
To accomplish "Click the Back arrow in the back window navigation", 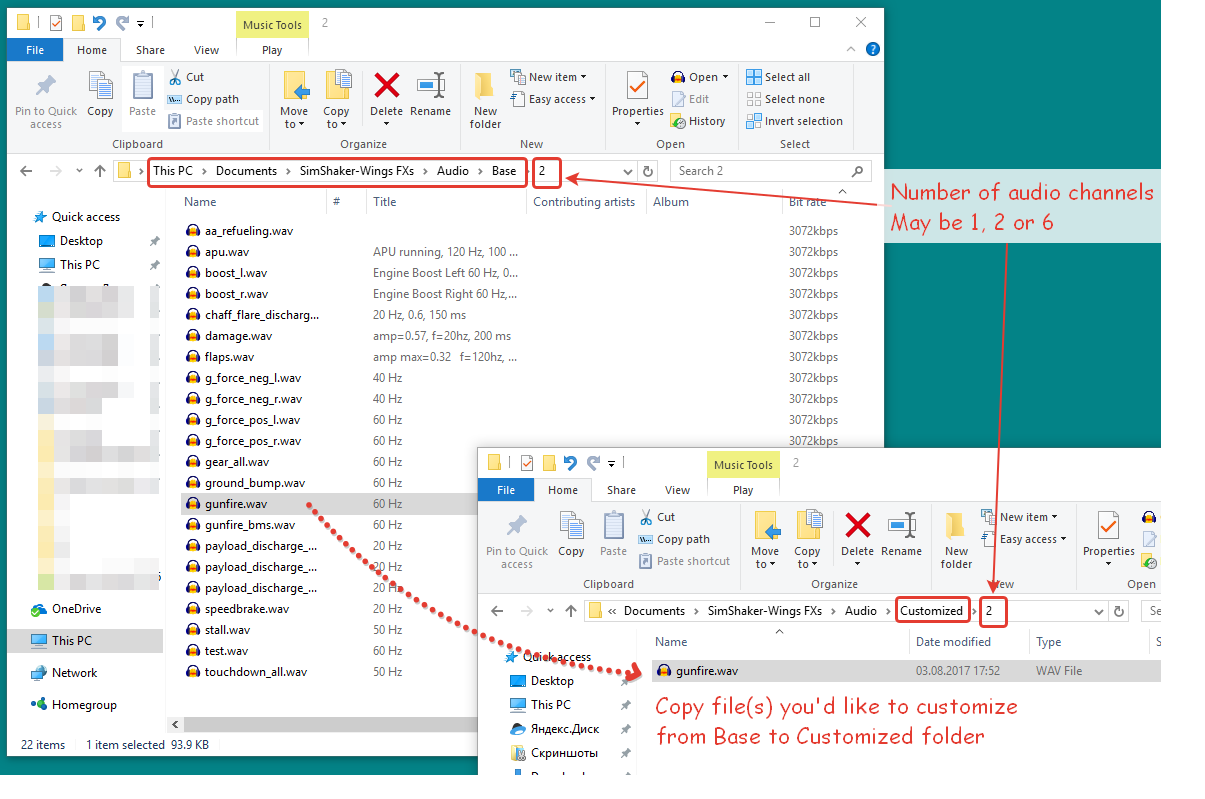I will pyautogui.click(x=26, y=171).
